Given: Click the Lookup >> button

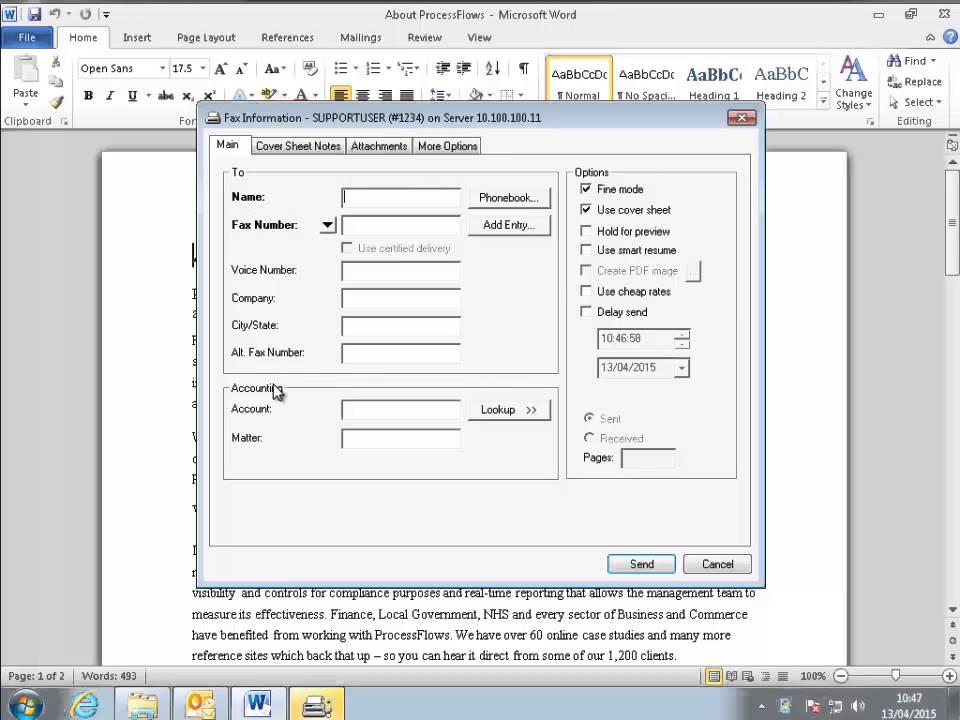Looking at the screenshot, I should coord(509,410).
